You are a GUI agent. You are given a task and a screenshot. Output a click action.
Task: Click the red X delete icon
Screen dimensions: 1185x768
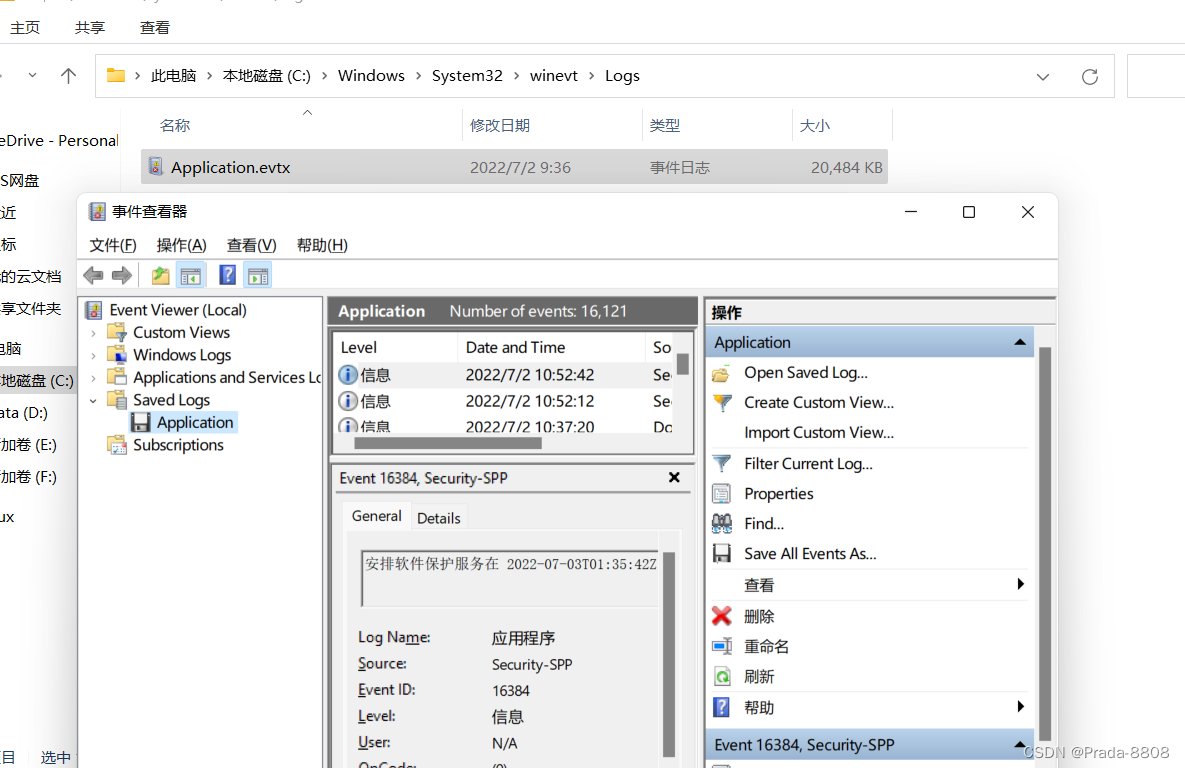pos(722,616)
